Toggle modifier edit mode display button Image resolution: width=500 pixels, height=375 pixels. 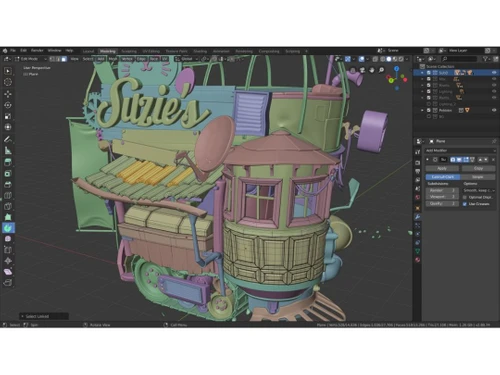click(x=466, y=160)
